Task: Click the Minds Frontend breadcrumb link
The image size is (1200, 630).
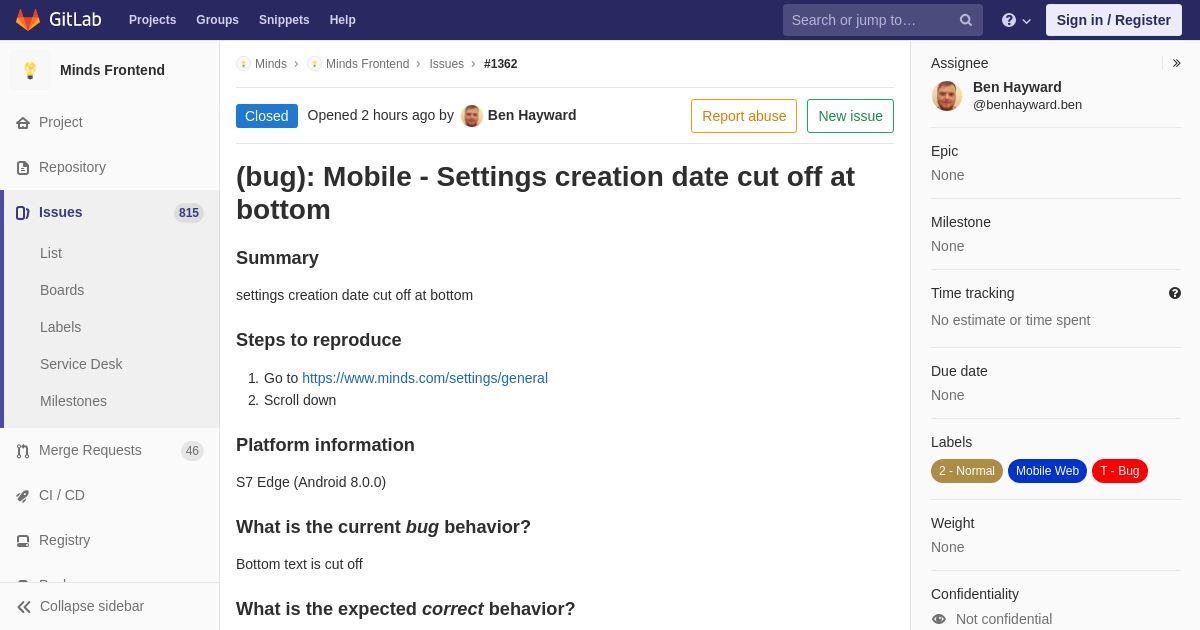Action: [367, 64]
